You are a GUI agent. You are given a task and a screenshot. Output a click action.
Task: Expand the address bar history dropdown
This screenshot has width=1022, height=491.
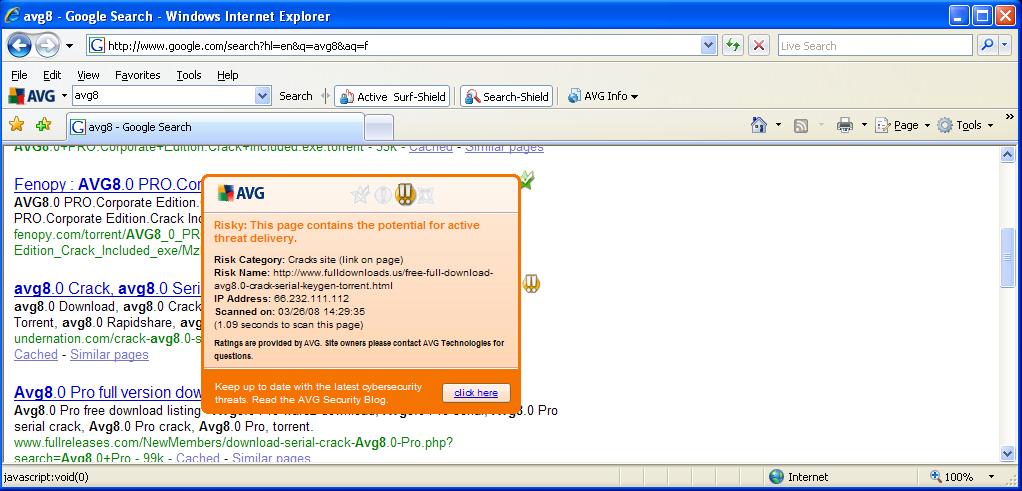708,46
